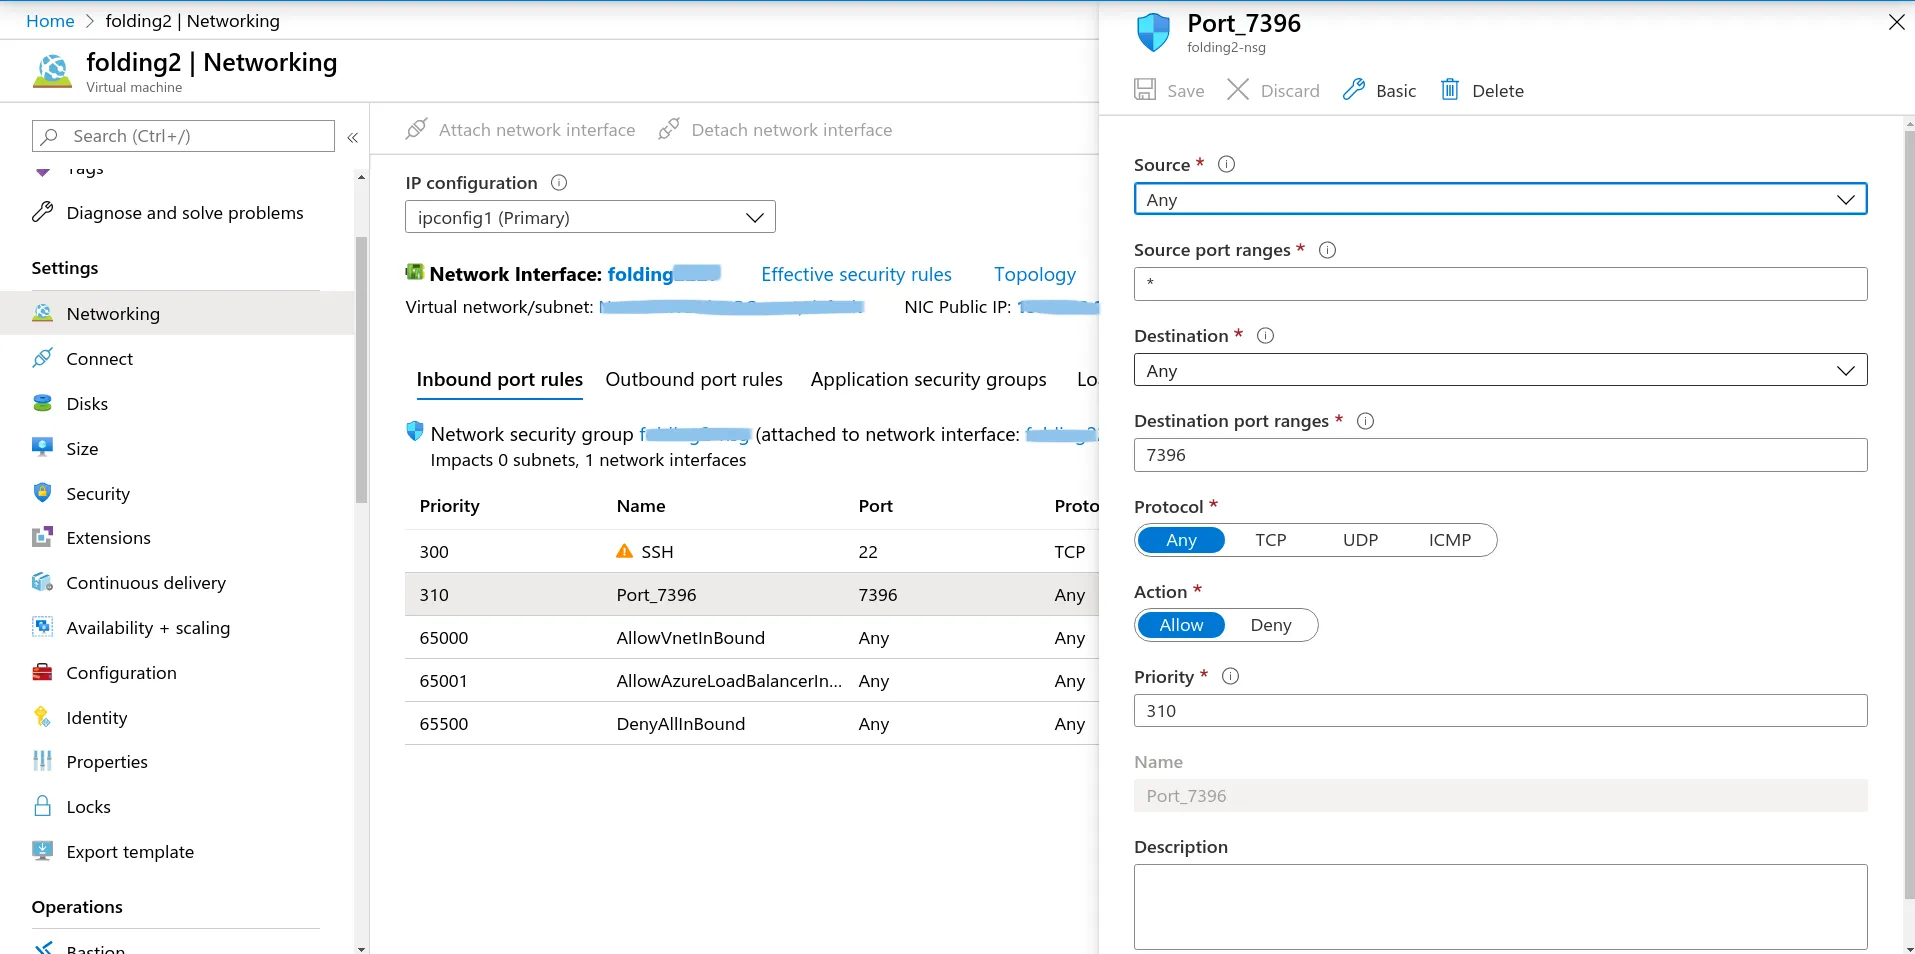Image resolution: width=1915 pixels, height=954 pixels.
Task: Delete the Port_7396 security rule
Action: (1482, 90)
